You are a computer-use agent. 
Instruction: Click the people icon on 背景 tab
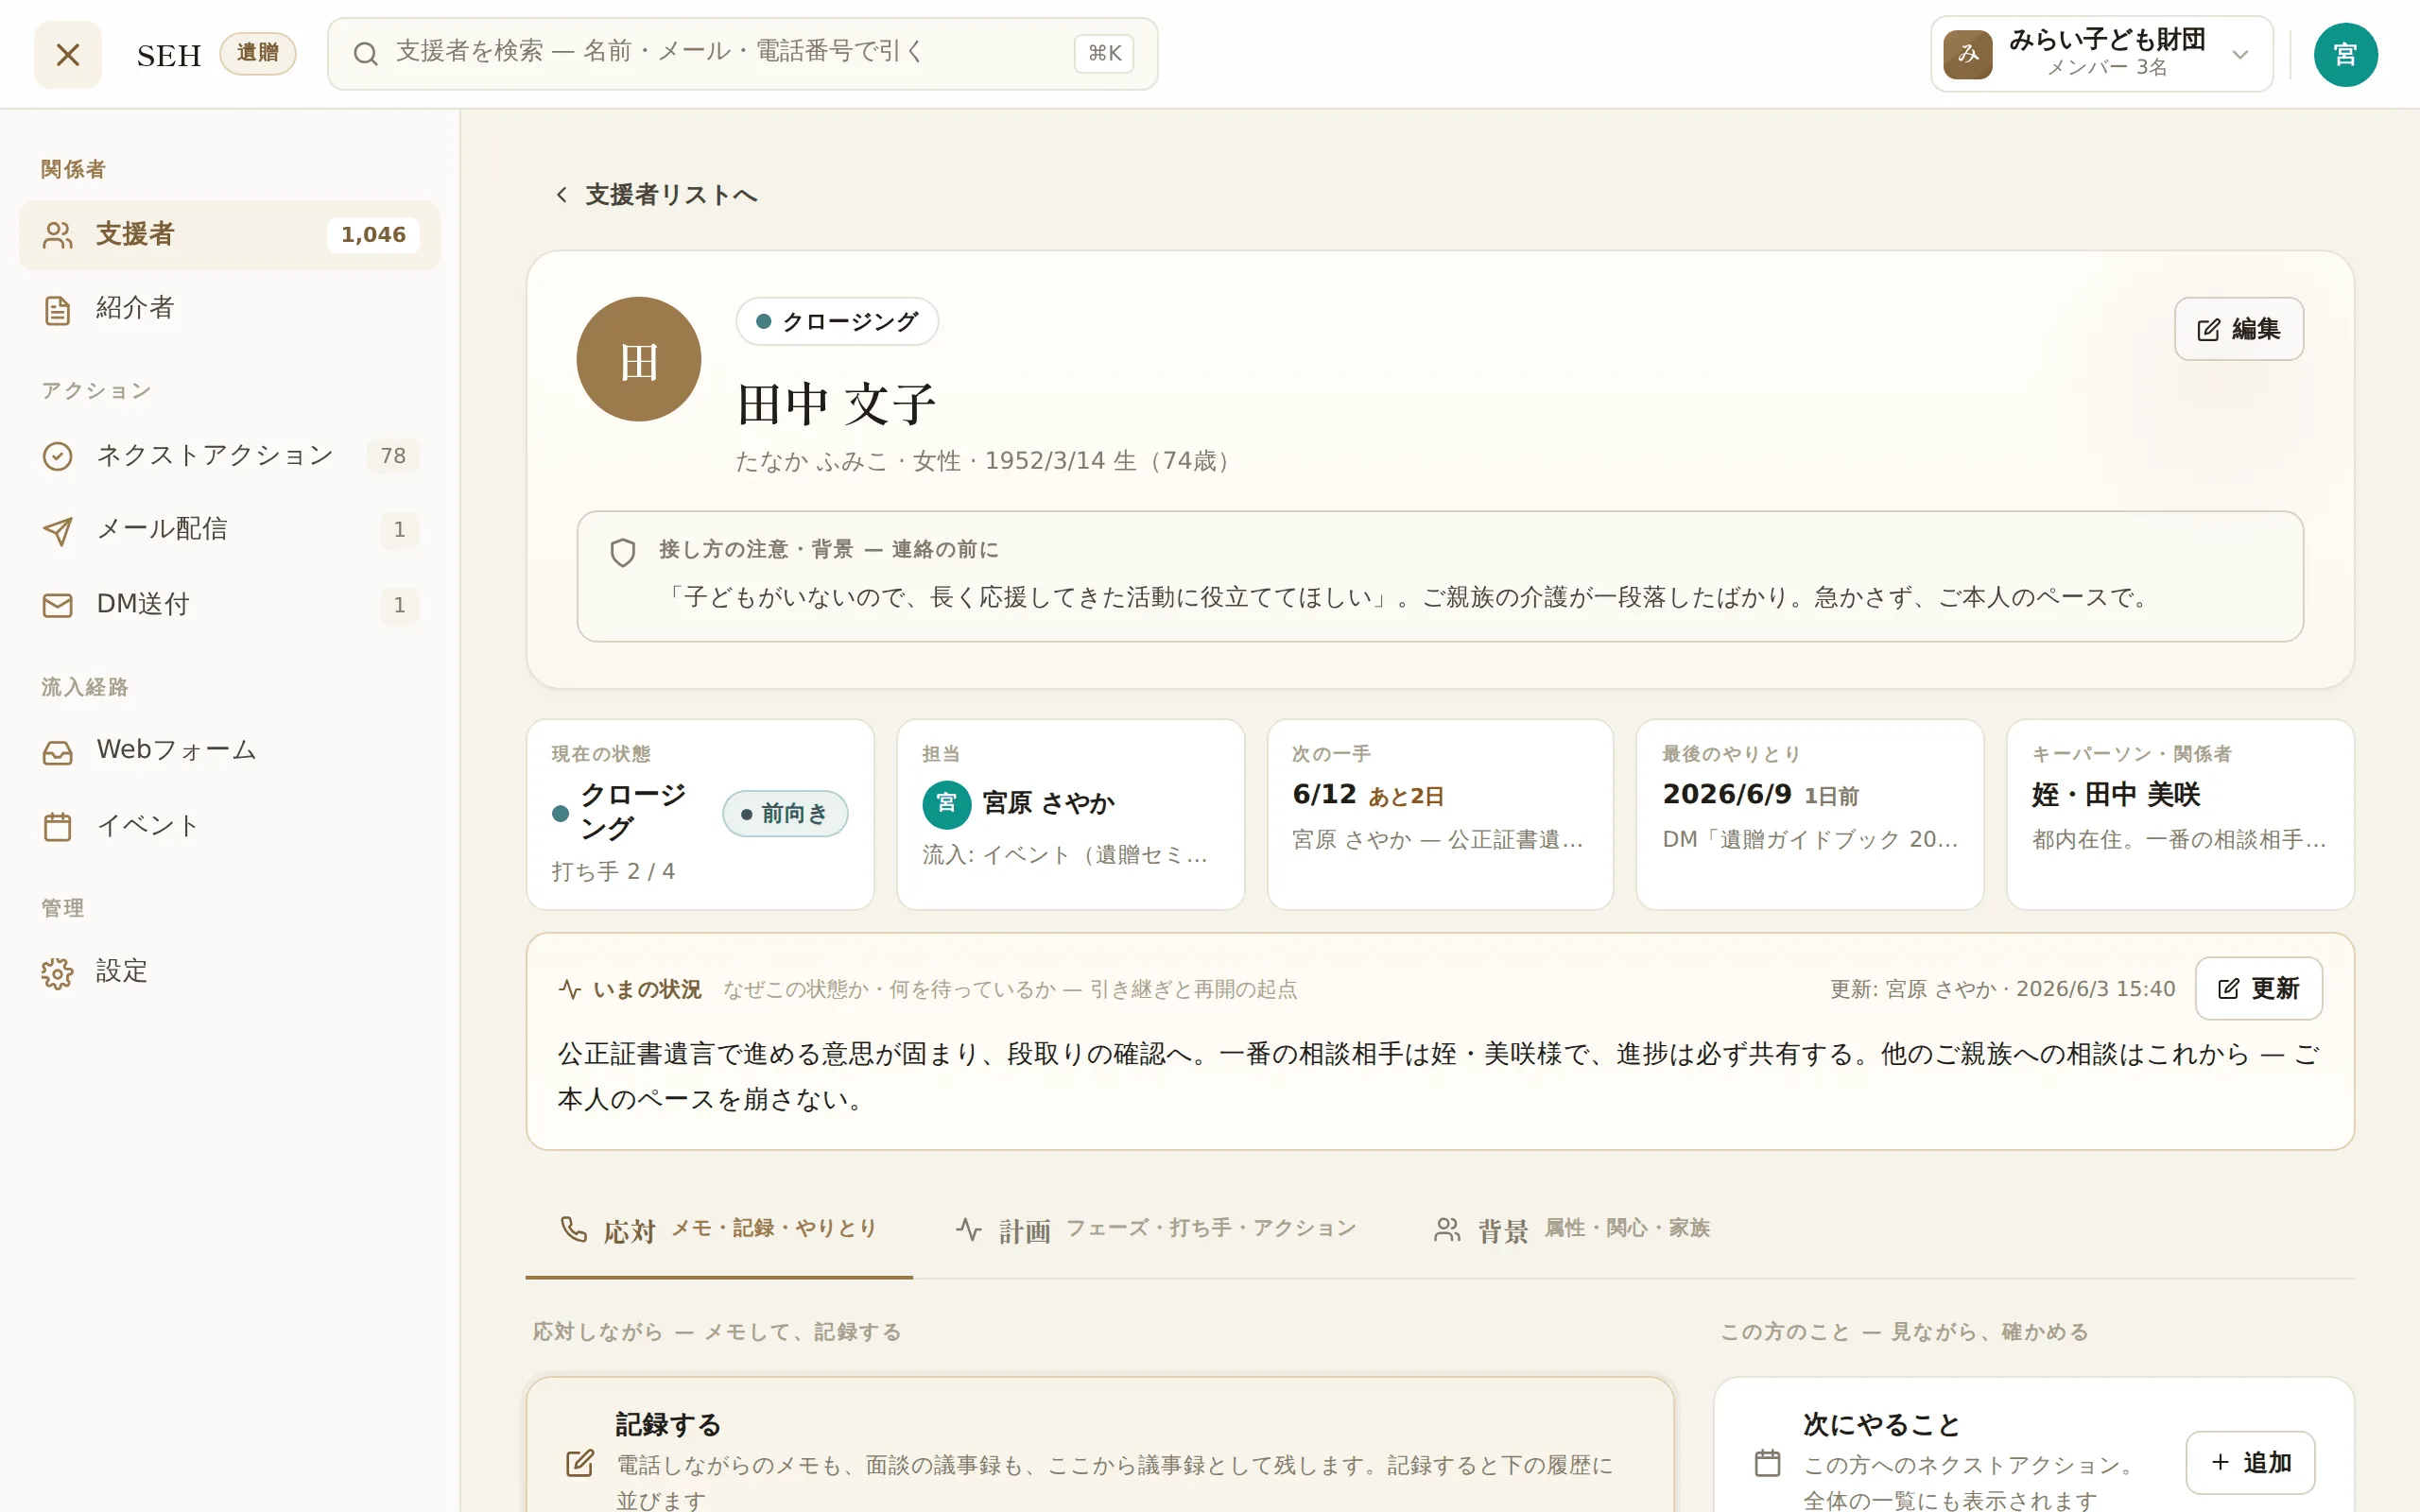(x=1447, y=1229)
